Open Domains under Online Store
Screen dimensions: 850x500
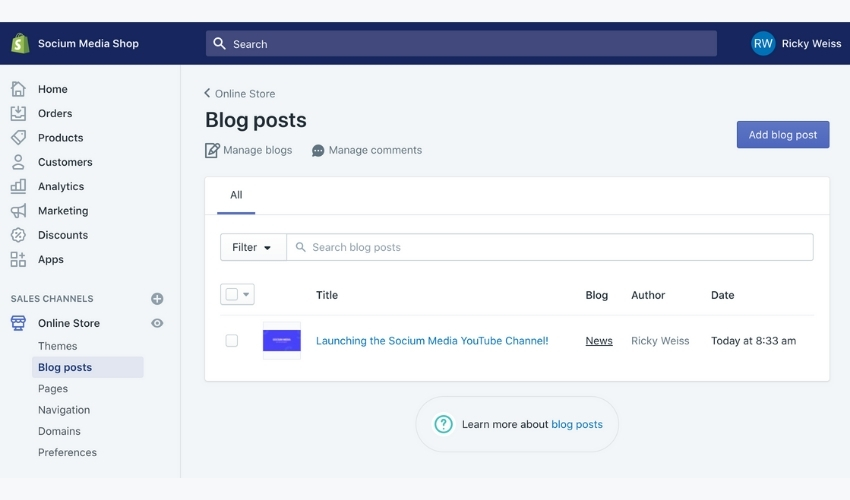(59, 431)
